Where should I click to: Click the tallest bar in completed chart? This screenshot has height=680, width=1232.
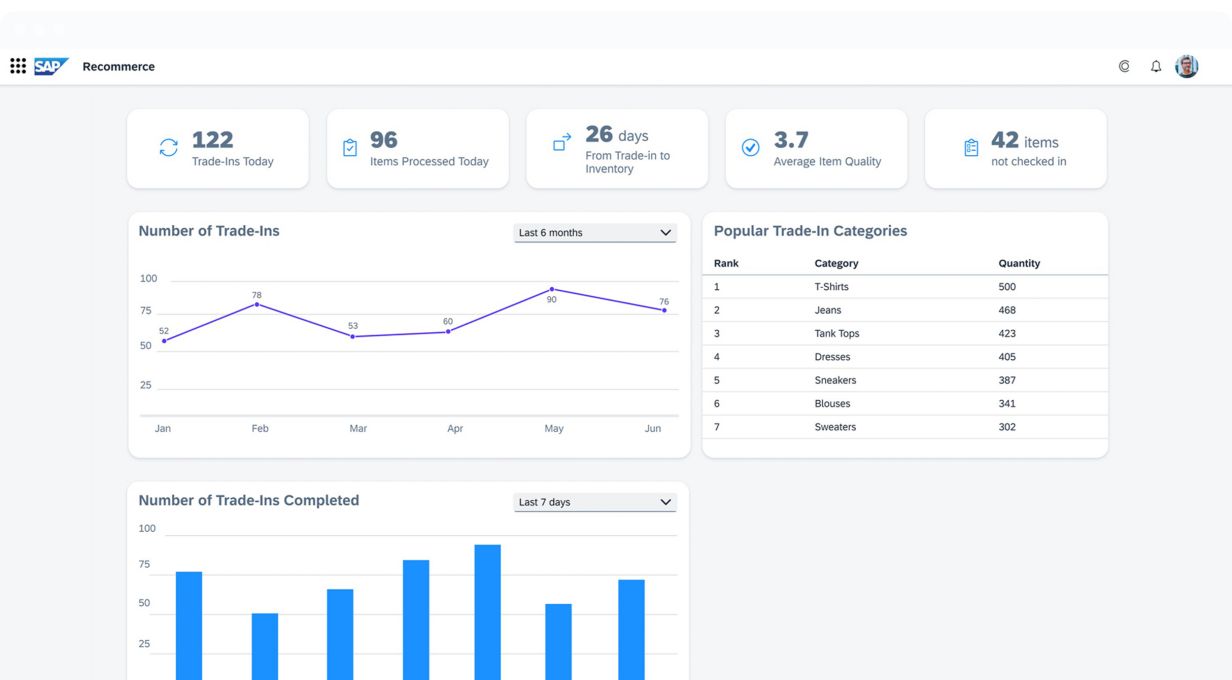click(487, 610)
